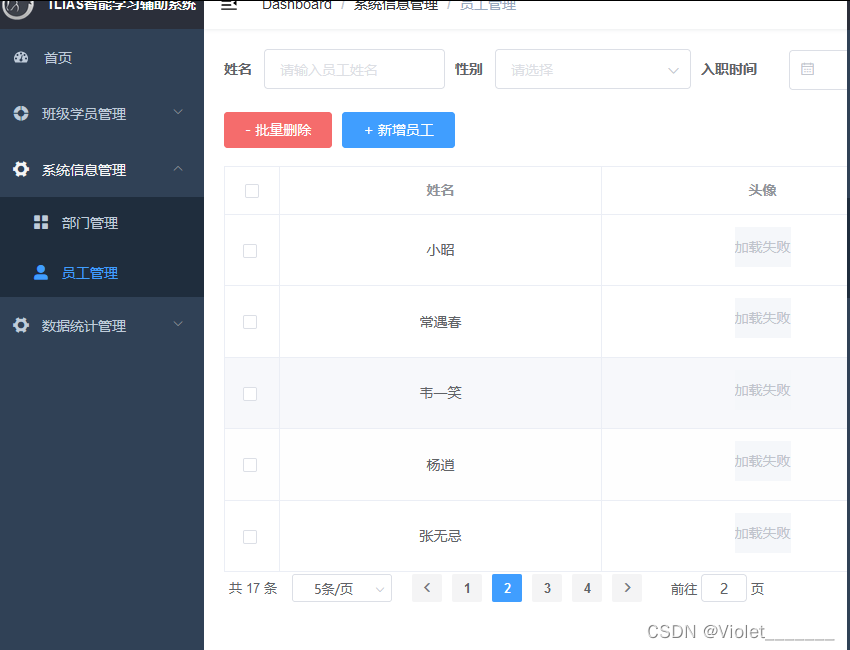Screen dimensions: 850x650
Task: Select the dashboard icon beside 首页
Action: [x=23, y=58]
